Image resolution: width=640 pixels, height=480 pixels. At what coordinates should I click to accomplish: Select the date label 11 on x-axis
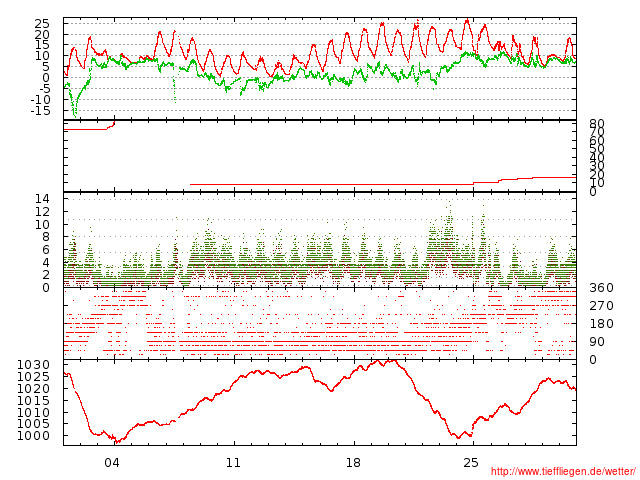tap(233, 463)
